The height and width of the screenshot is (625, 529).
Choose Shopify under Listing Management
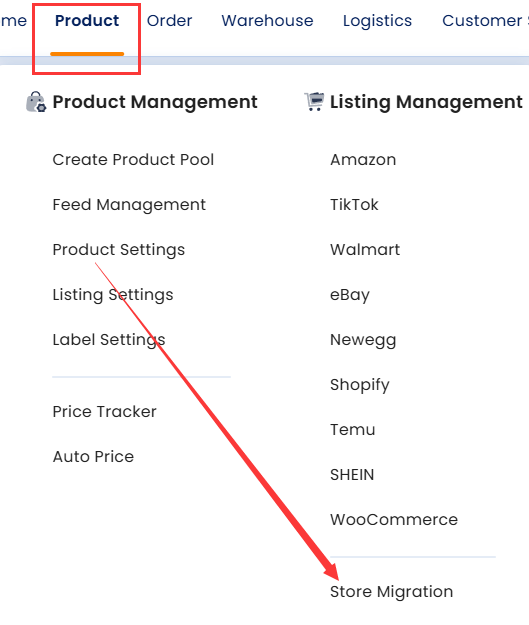(360, 385)
